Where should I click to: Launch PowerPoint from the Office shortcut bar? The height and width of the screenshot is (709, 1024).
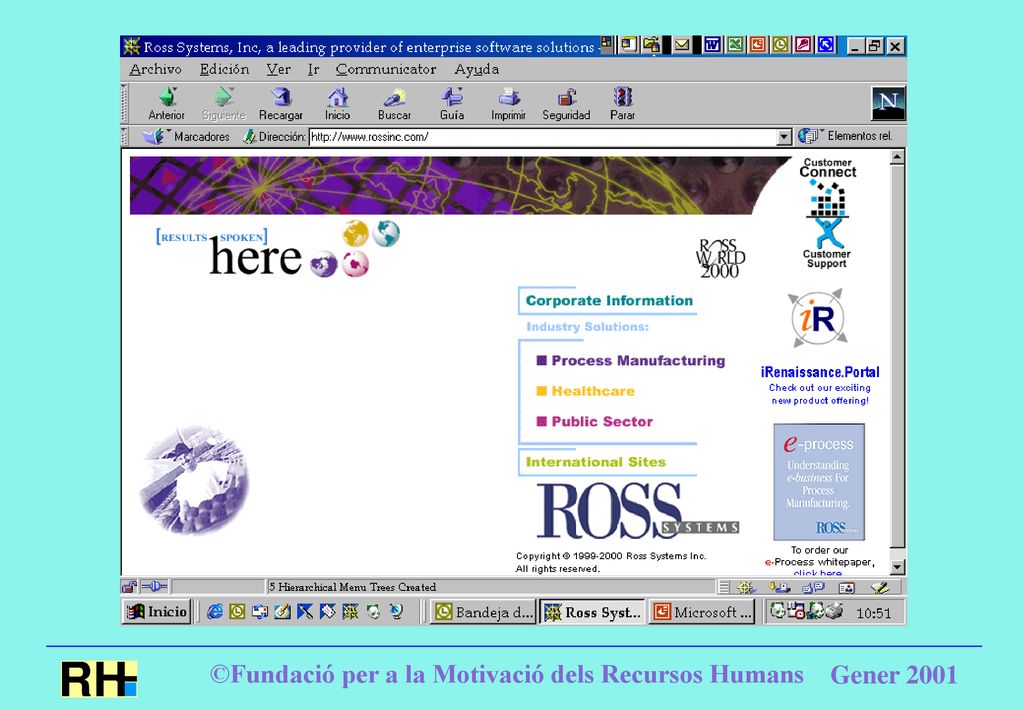coord(758,45)
